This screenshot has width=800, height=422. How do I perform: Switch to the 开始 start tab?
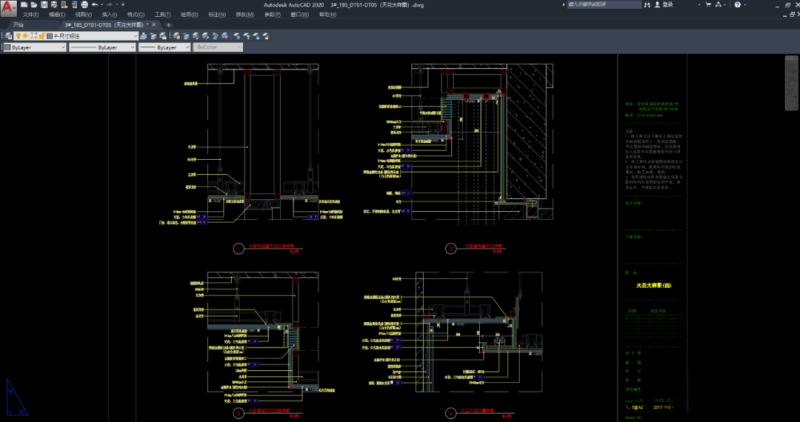coord(18,25)
